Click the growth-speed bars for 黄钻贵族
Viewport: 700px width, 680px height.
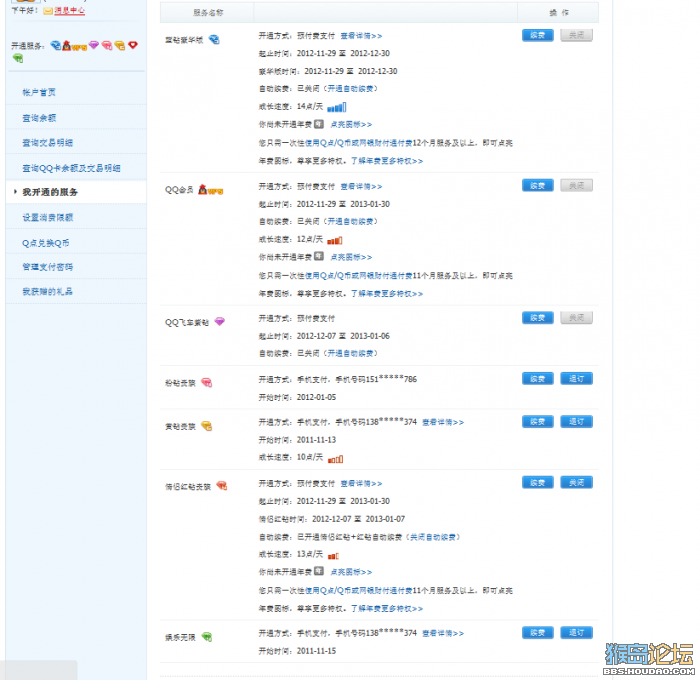coord(335,459)
